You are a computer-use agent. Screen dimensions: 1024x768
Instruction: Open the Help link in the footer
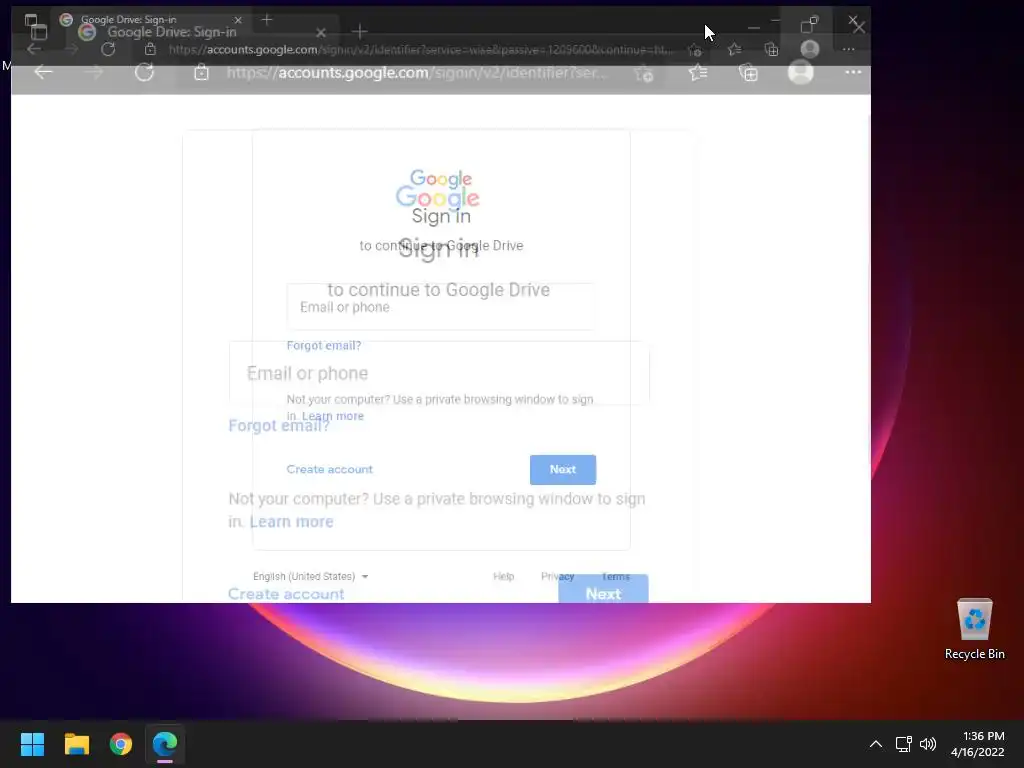(x=504, y=576)
